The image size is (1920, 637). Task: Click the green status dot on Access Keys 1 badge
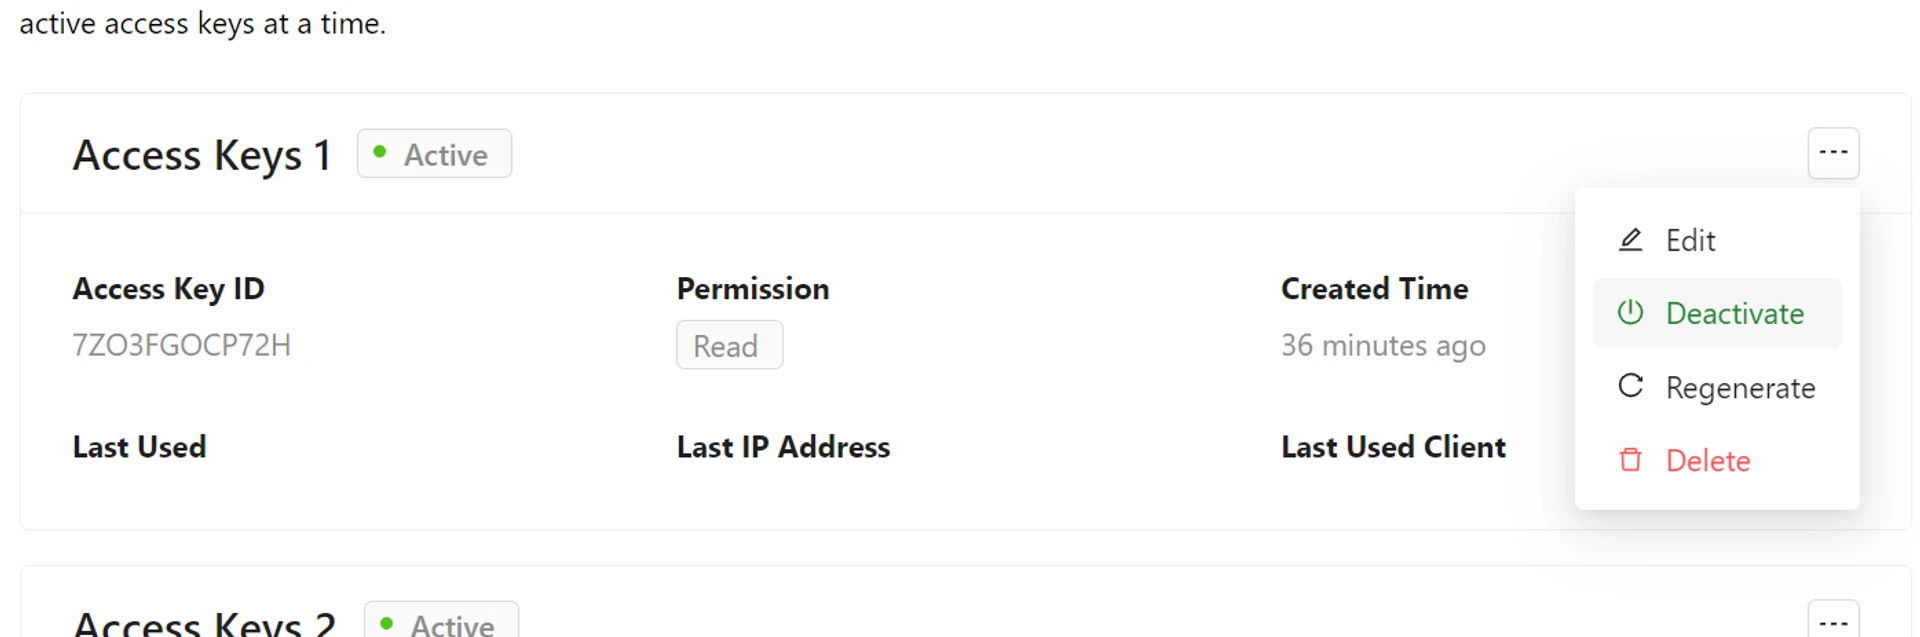380,150
